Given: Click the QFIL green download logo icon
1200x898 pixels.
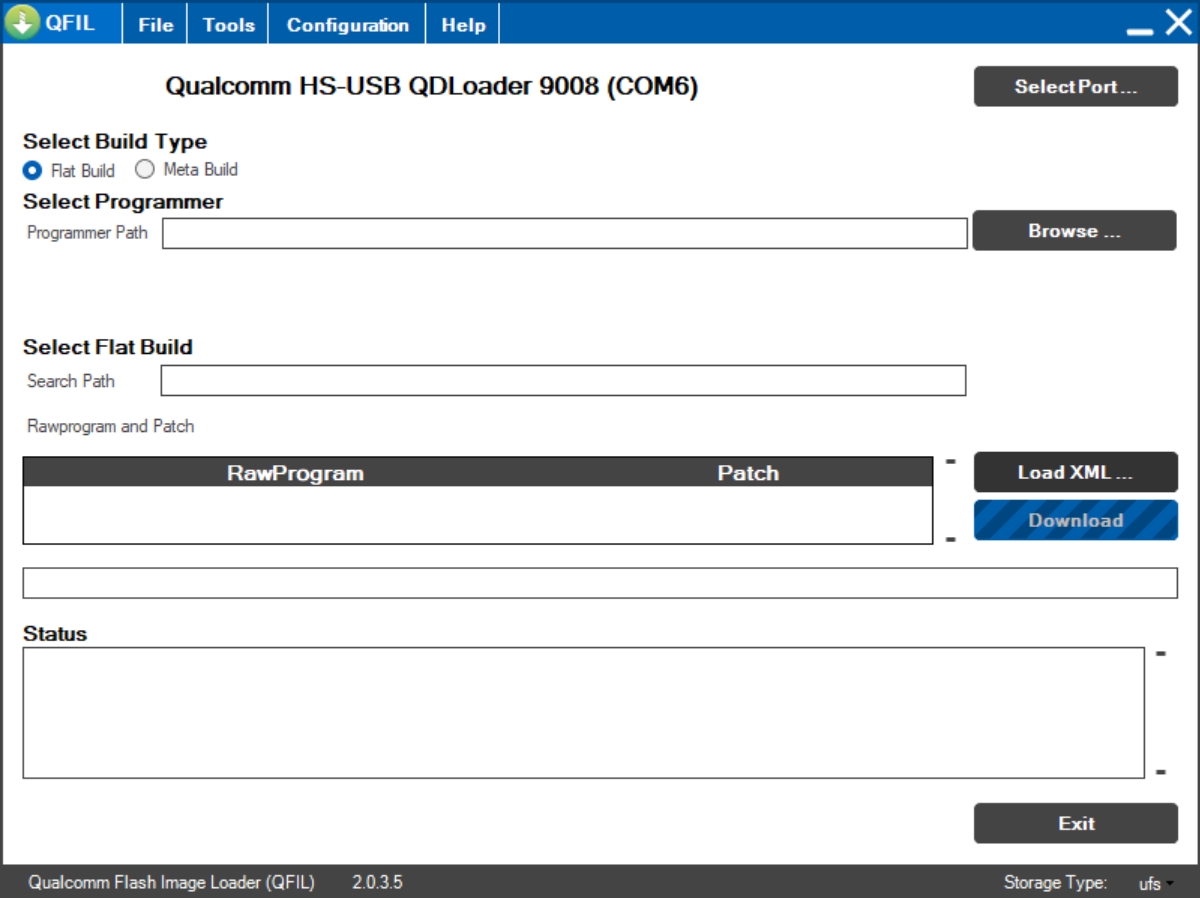Looking at the screenshot, I should pos(22,23).
